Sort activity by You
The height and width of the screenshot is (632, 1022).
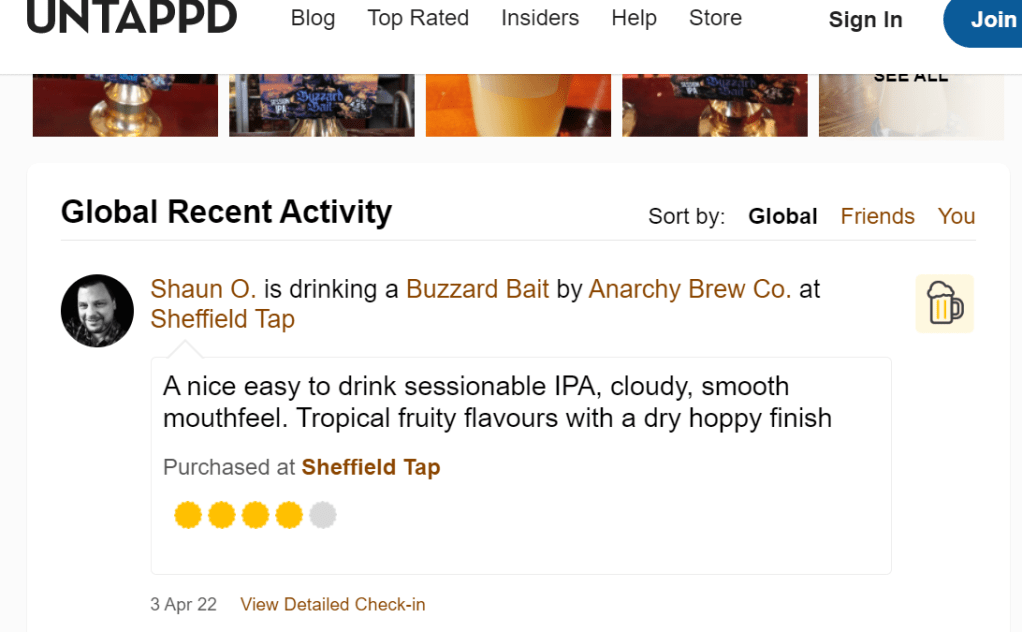coord(956,217)
